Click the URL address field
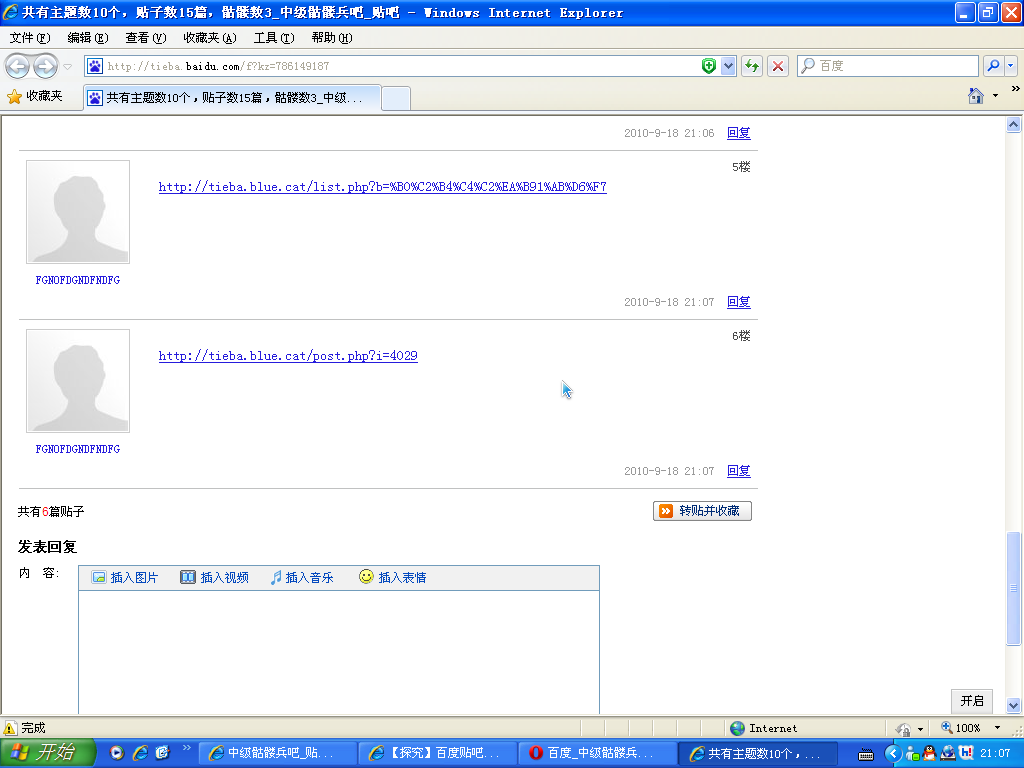 pos(402,66)
